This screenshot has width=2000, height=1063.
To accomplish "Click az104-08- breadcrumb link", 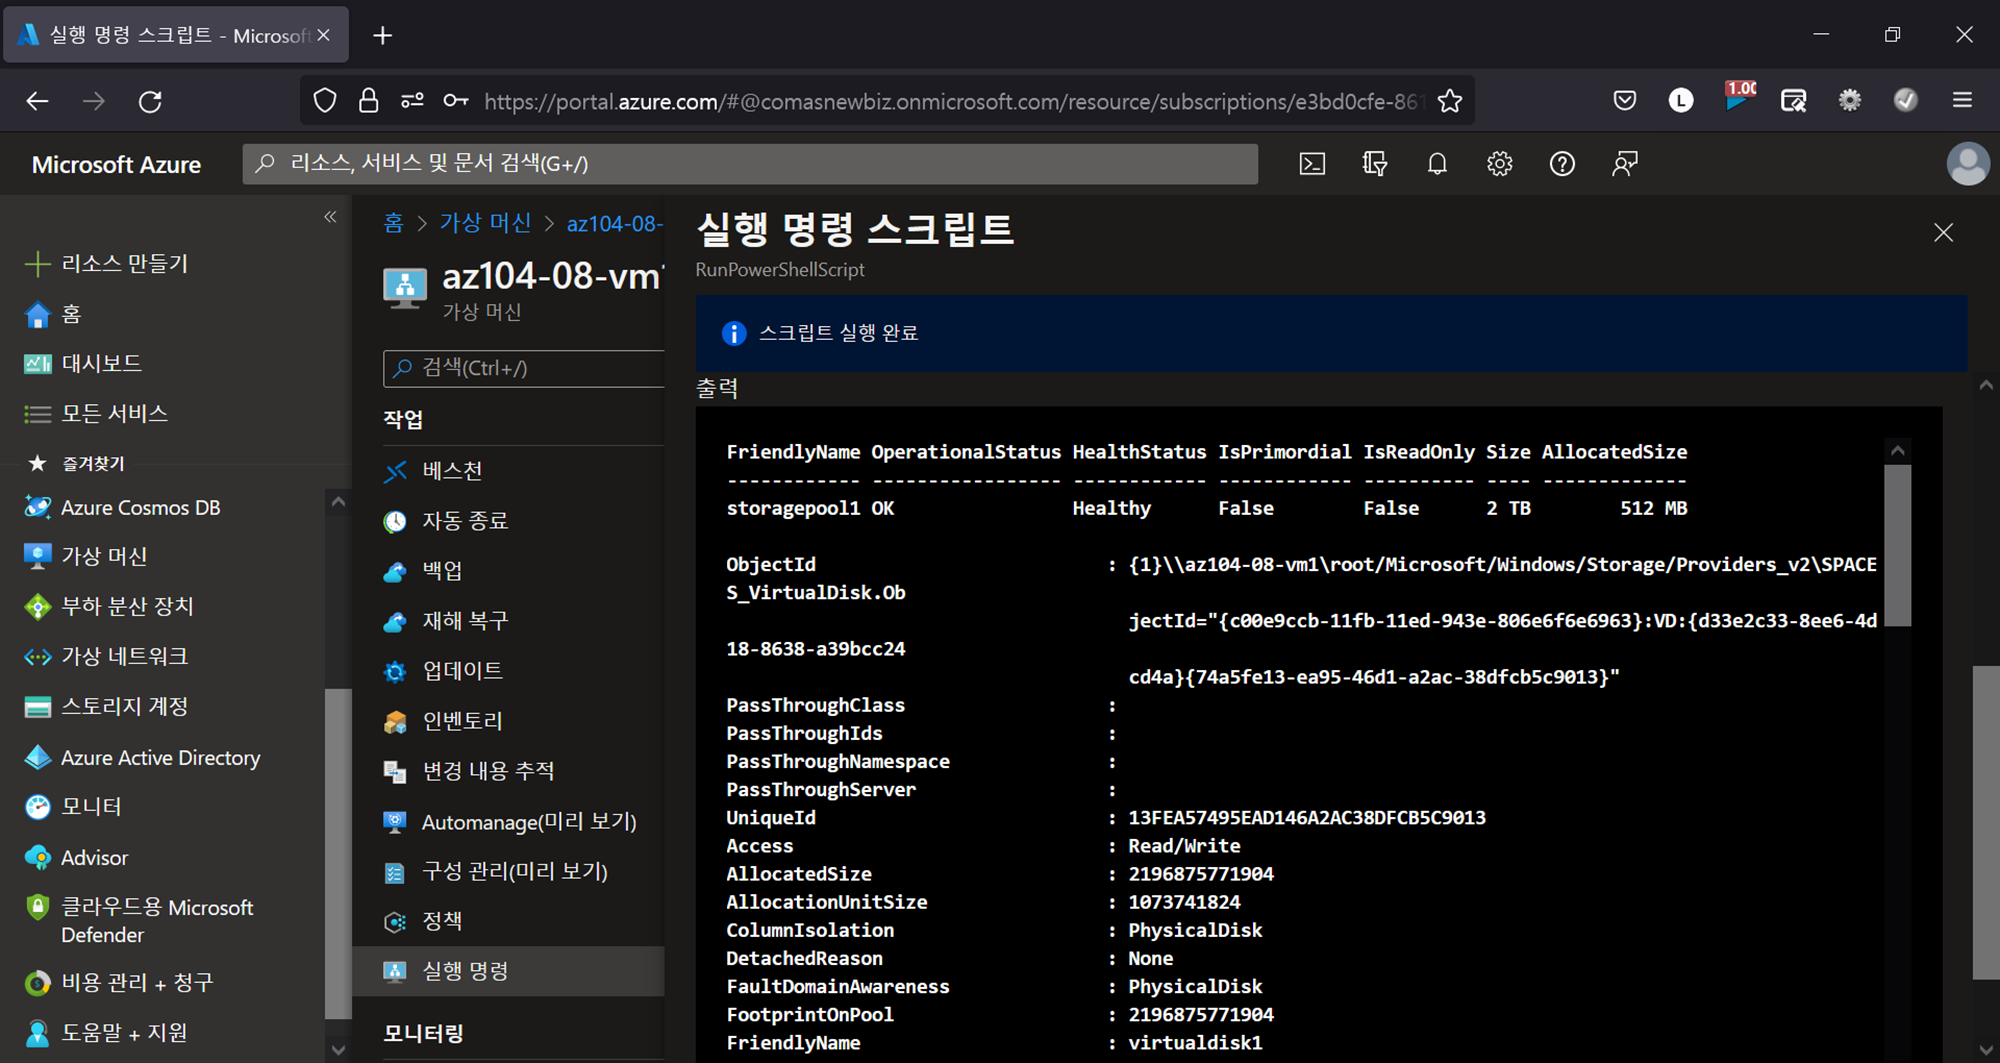I will (x=614, y=224).
